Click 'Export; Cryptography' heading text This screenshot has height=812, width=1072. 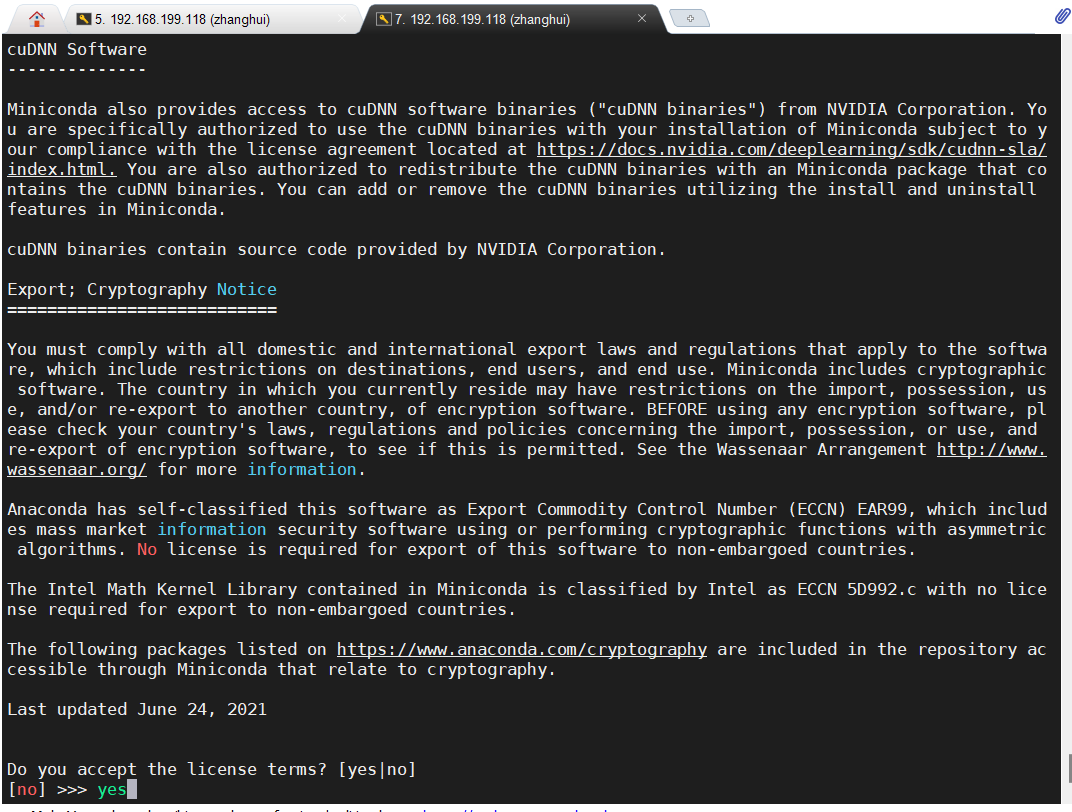pyautogui.click(x=107, y=290)
